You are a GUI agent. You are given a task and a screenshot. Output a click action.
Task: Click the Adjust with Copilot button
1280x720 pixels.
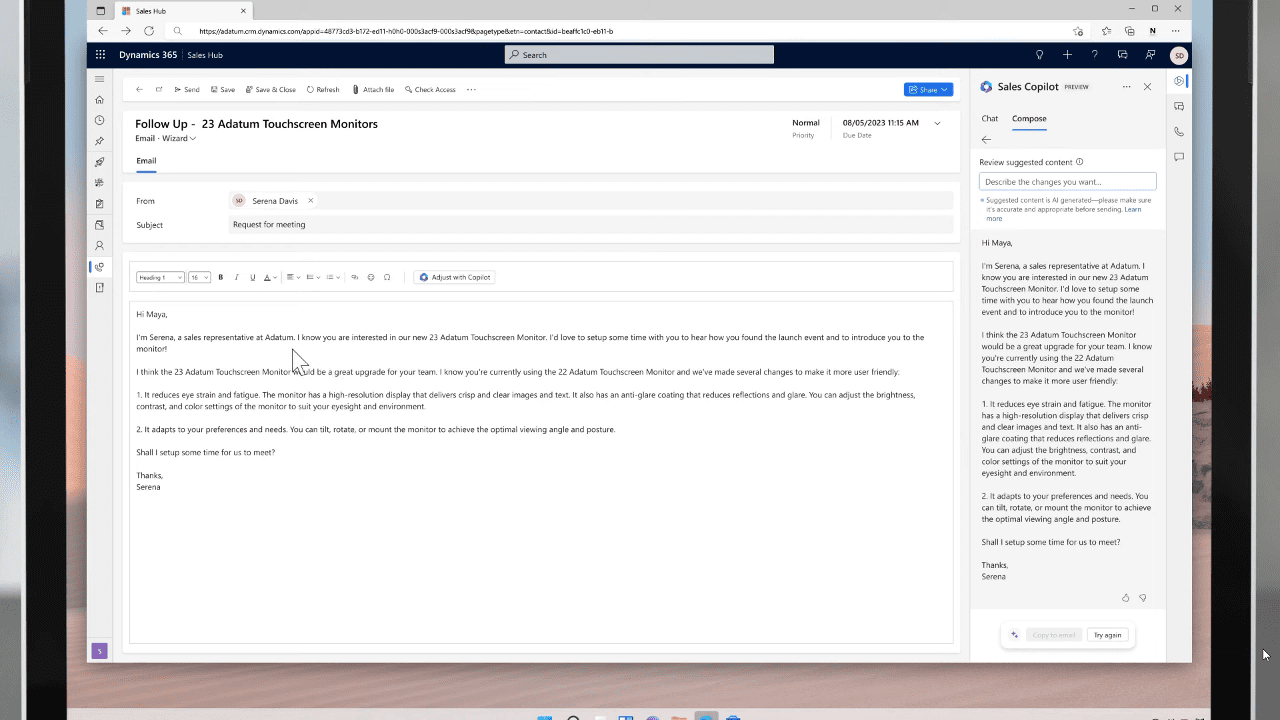pos(454,277)
